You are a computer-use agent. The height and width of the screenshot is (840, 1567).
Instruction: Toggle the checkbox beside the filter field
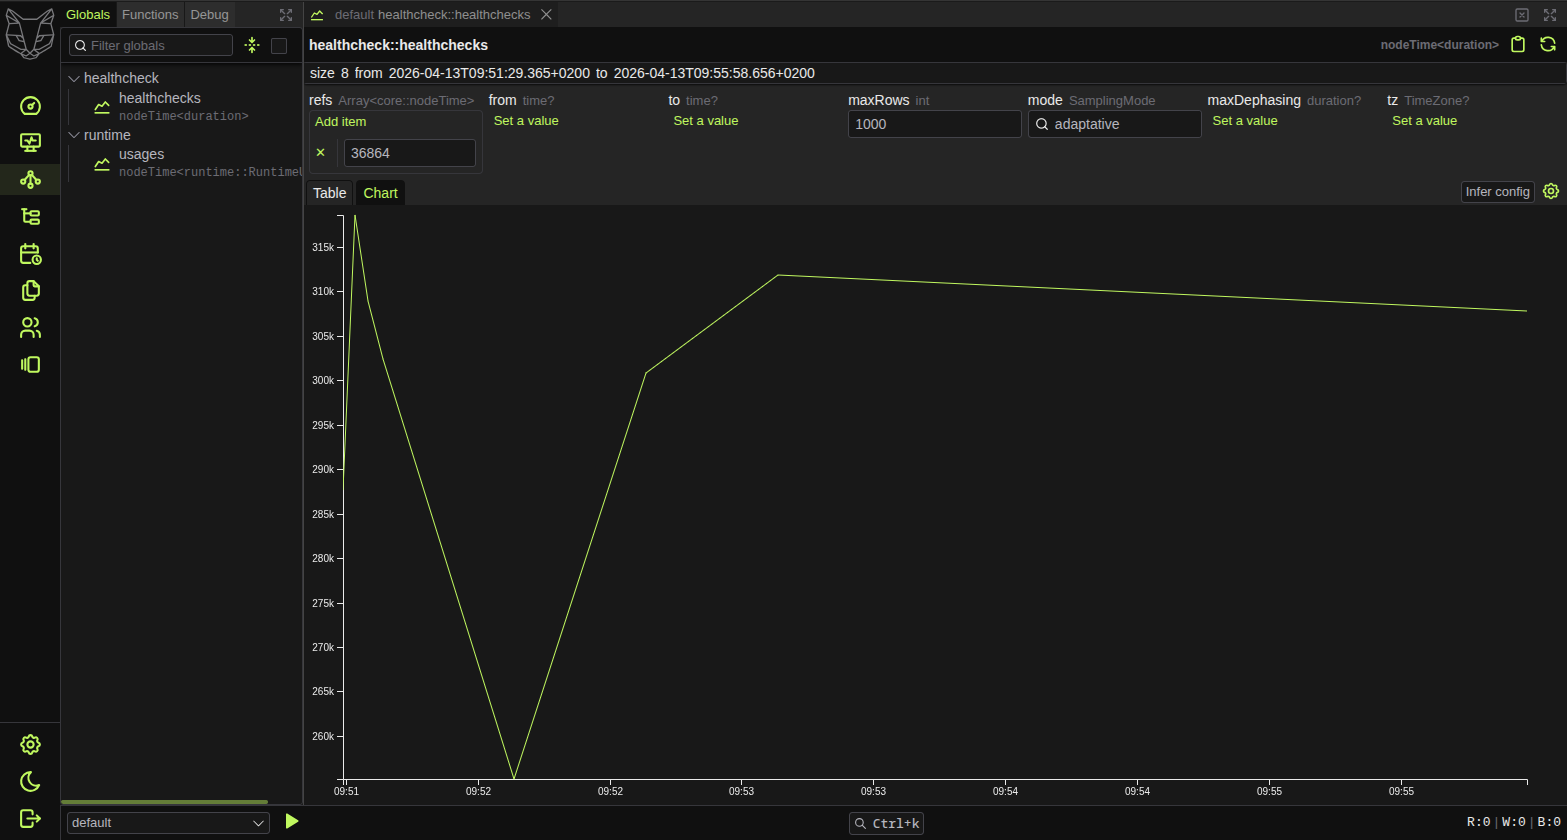(x=278, y=45)
